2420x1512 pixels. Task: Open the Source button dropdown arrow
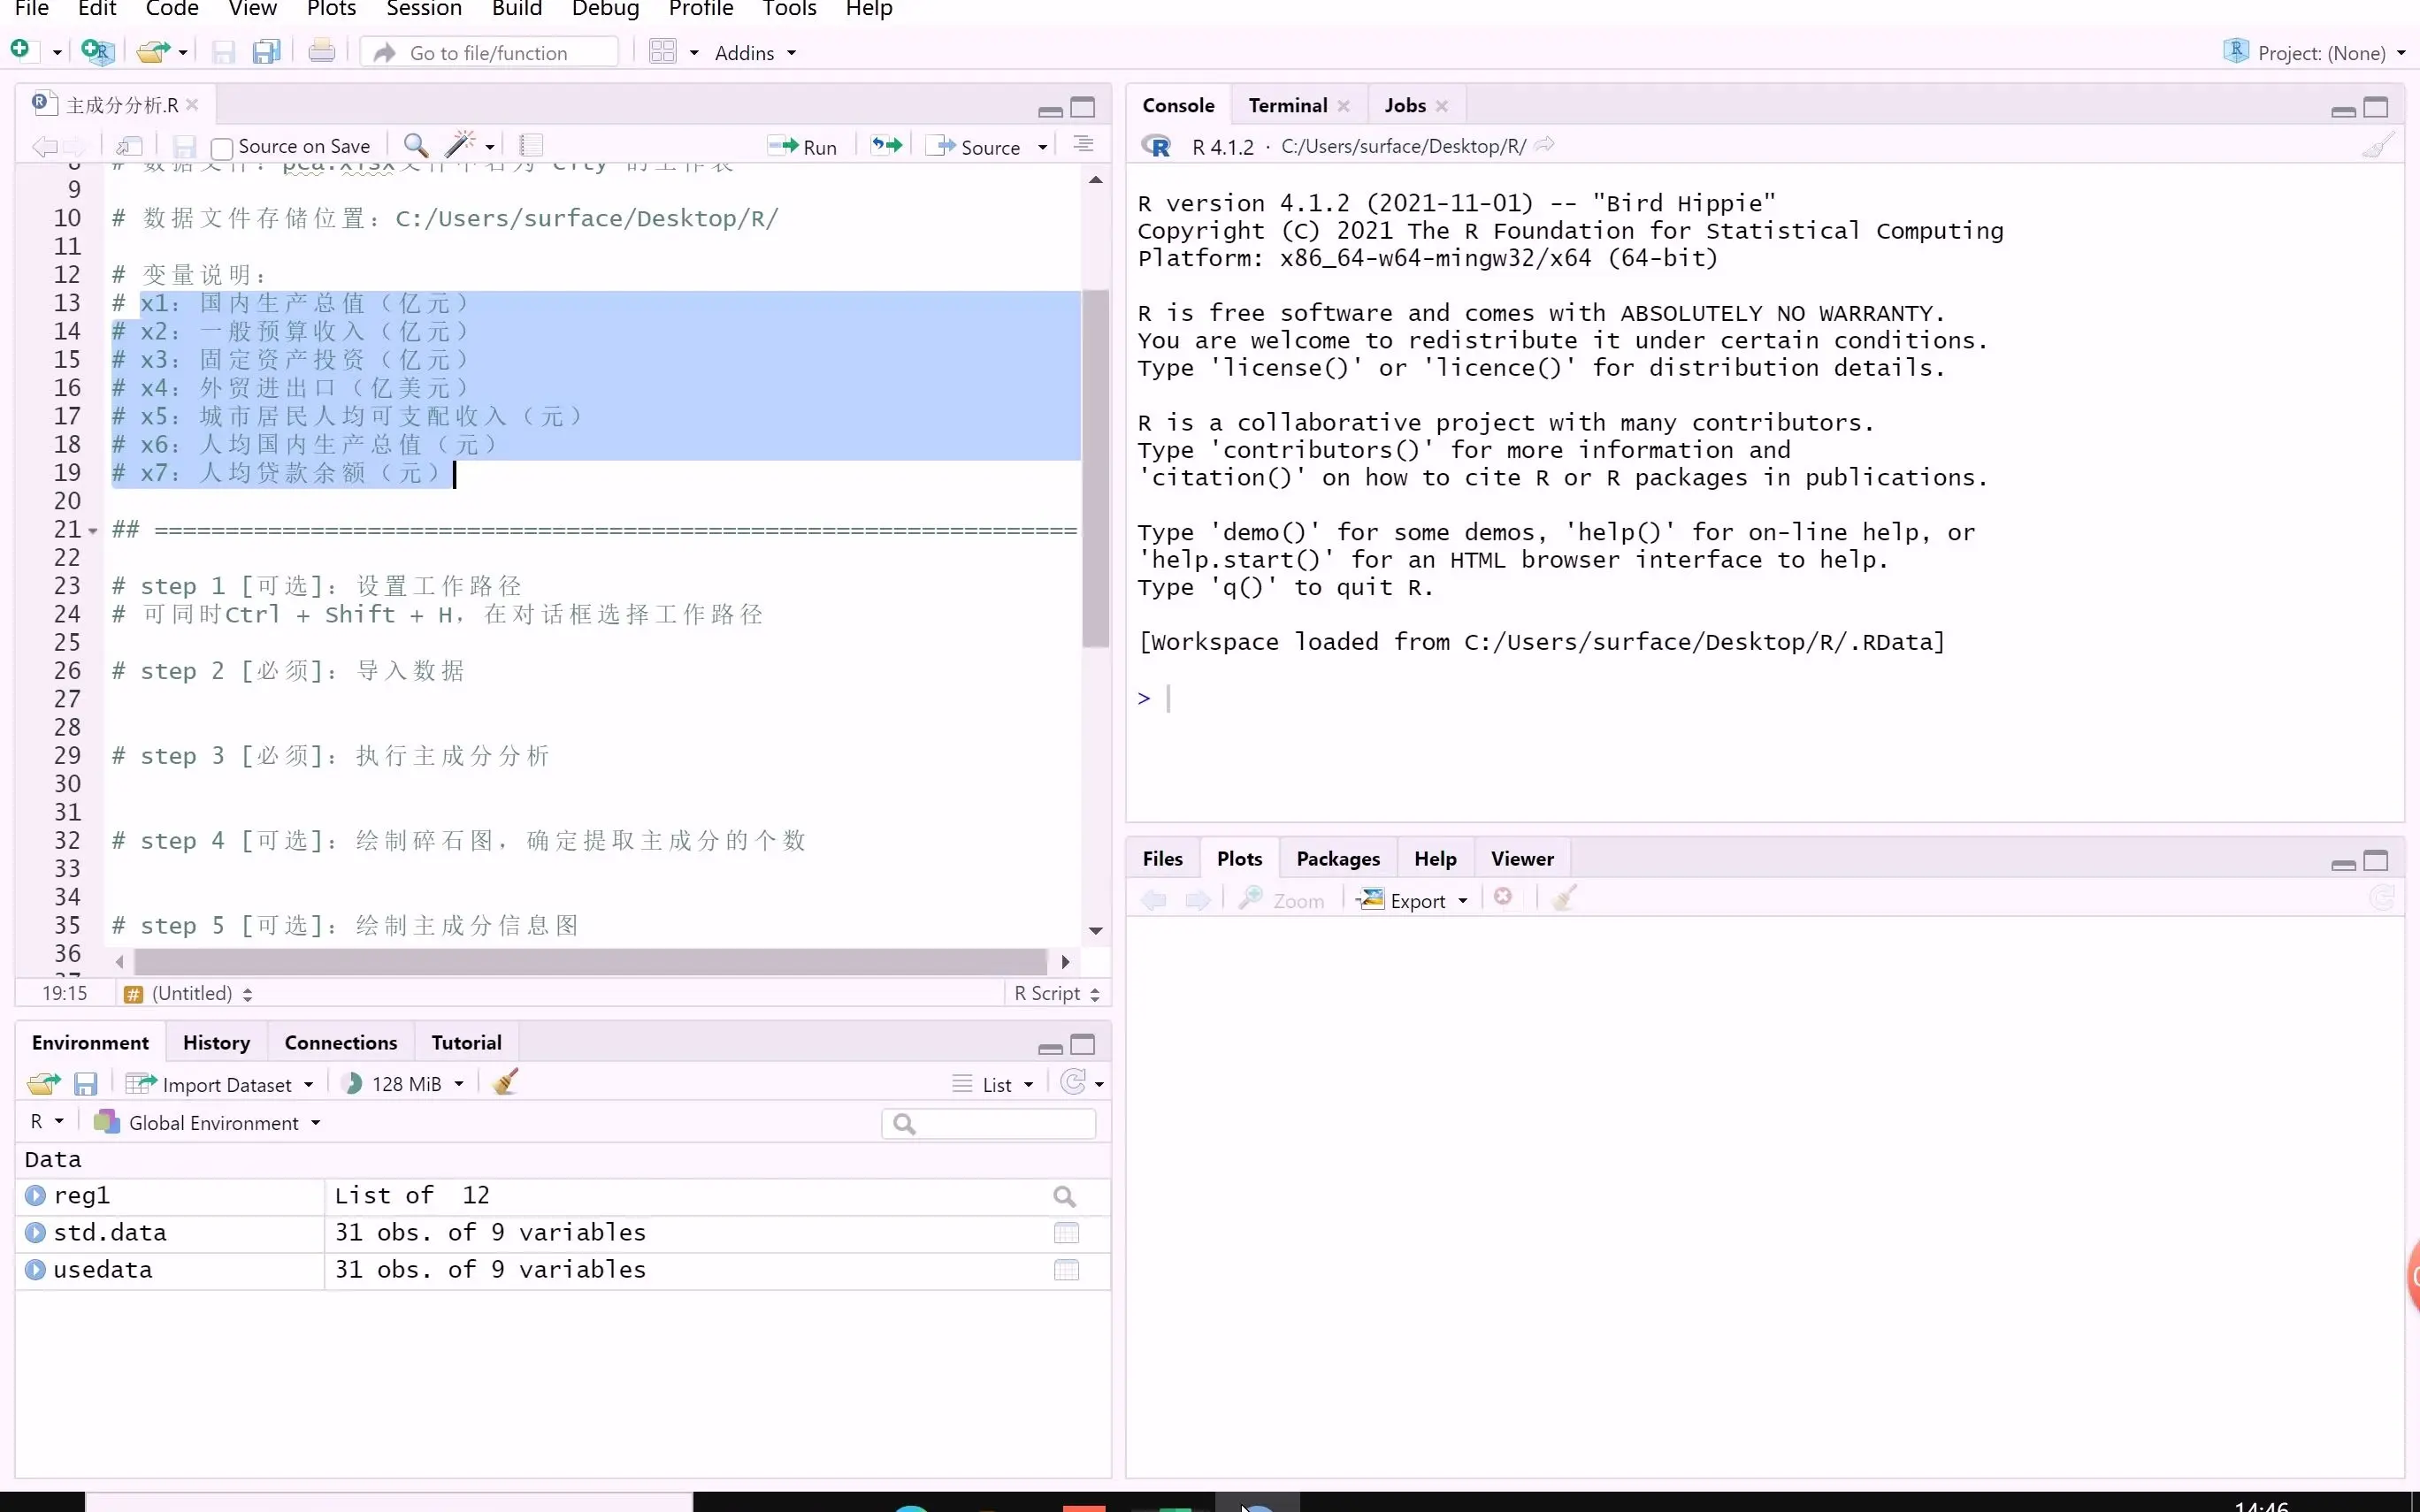click(1043, 147)
